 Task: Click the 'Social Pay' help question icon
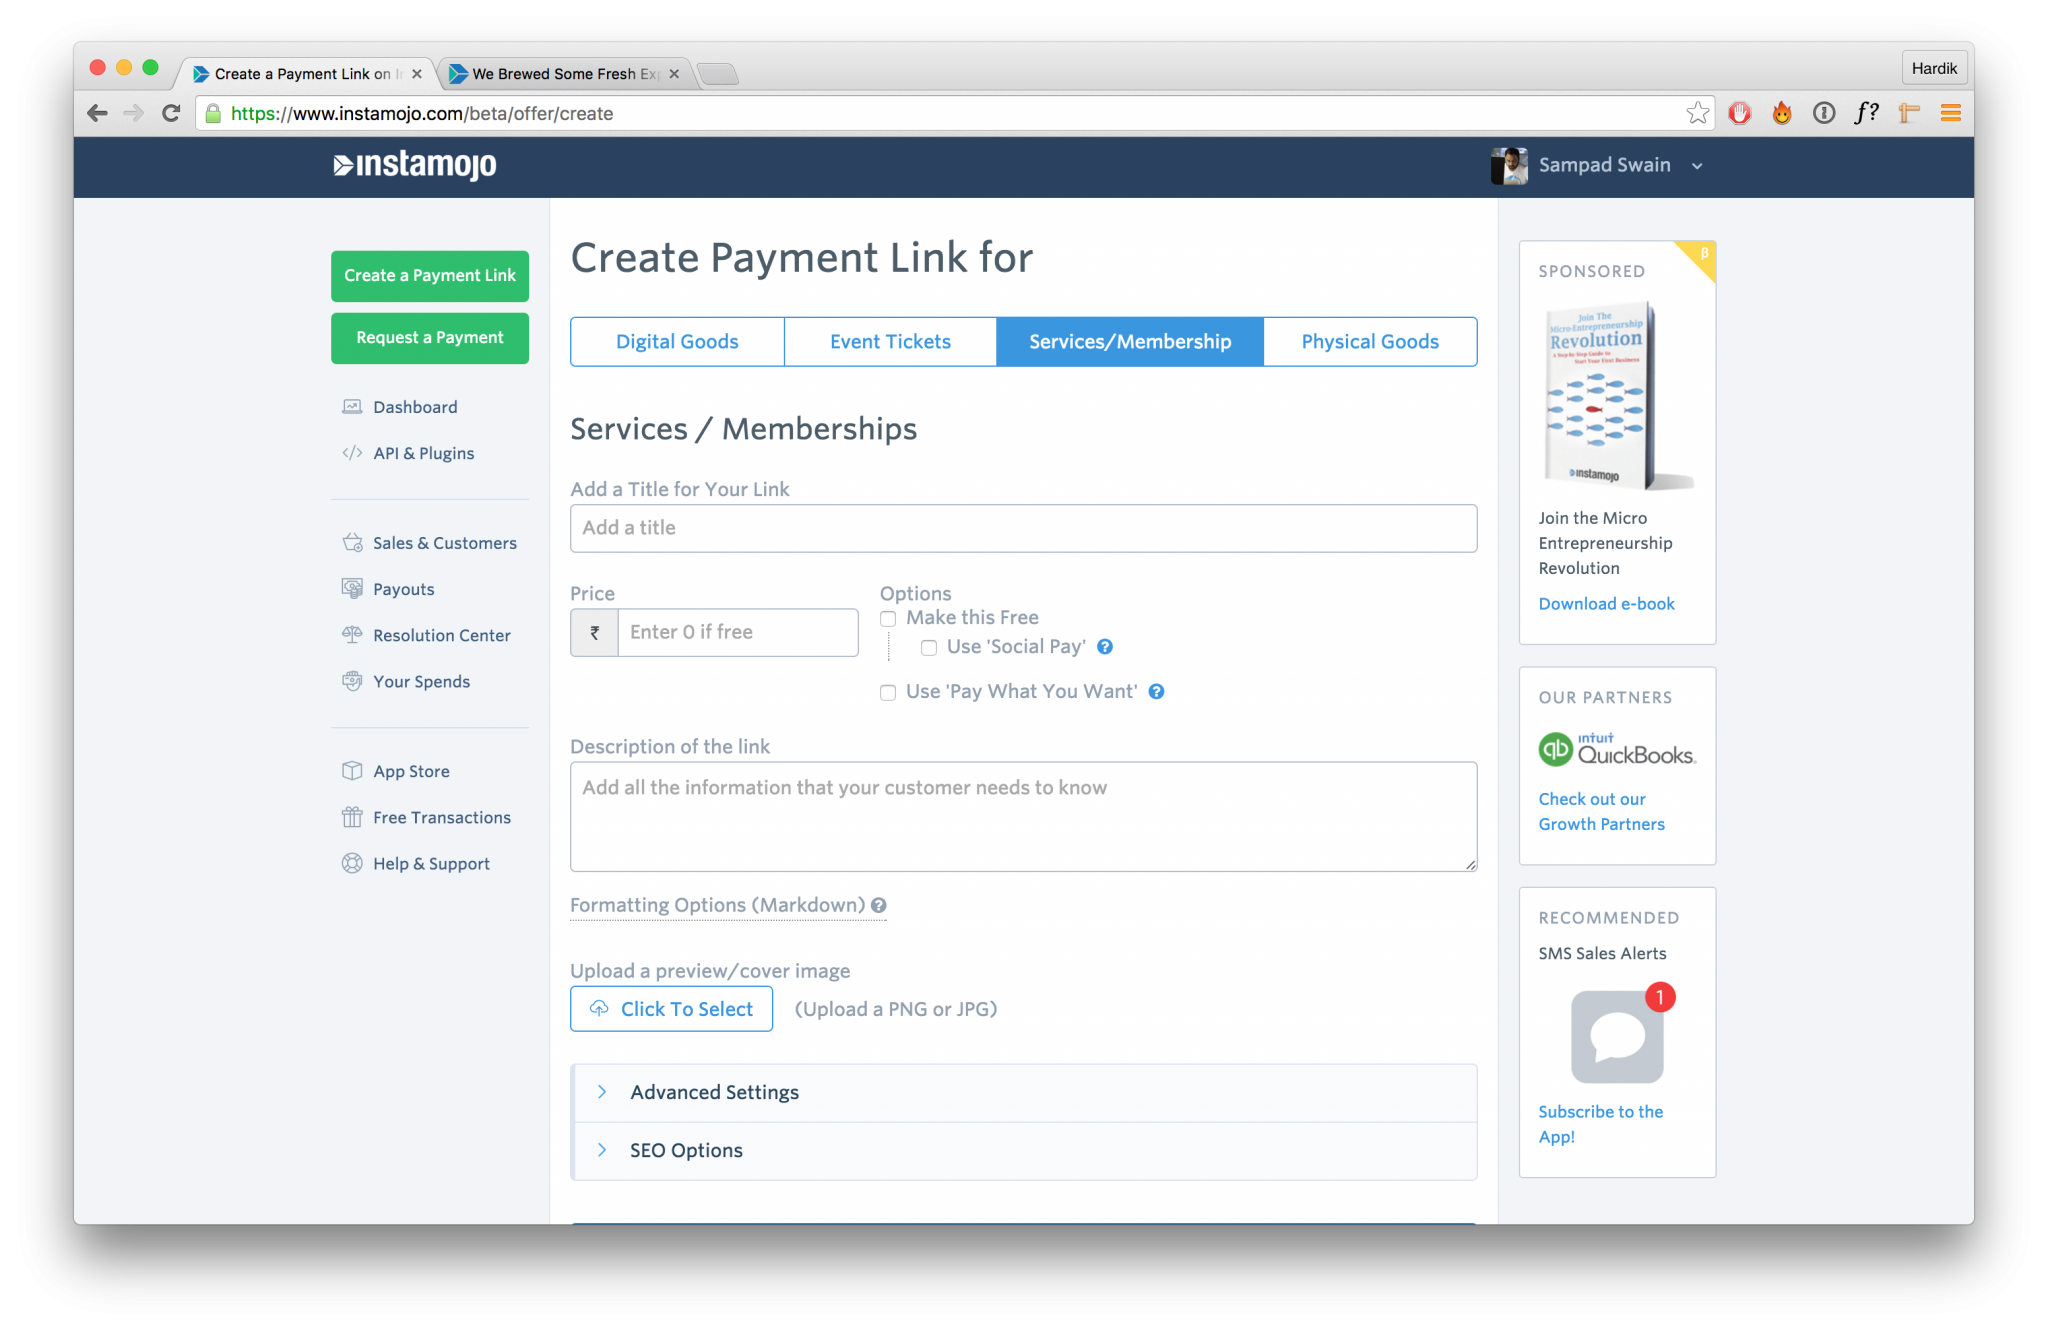[1105, 647]
